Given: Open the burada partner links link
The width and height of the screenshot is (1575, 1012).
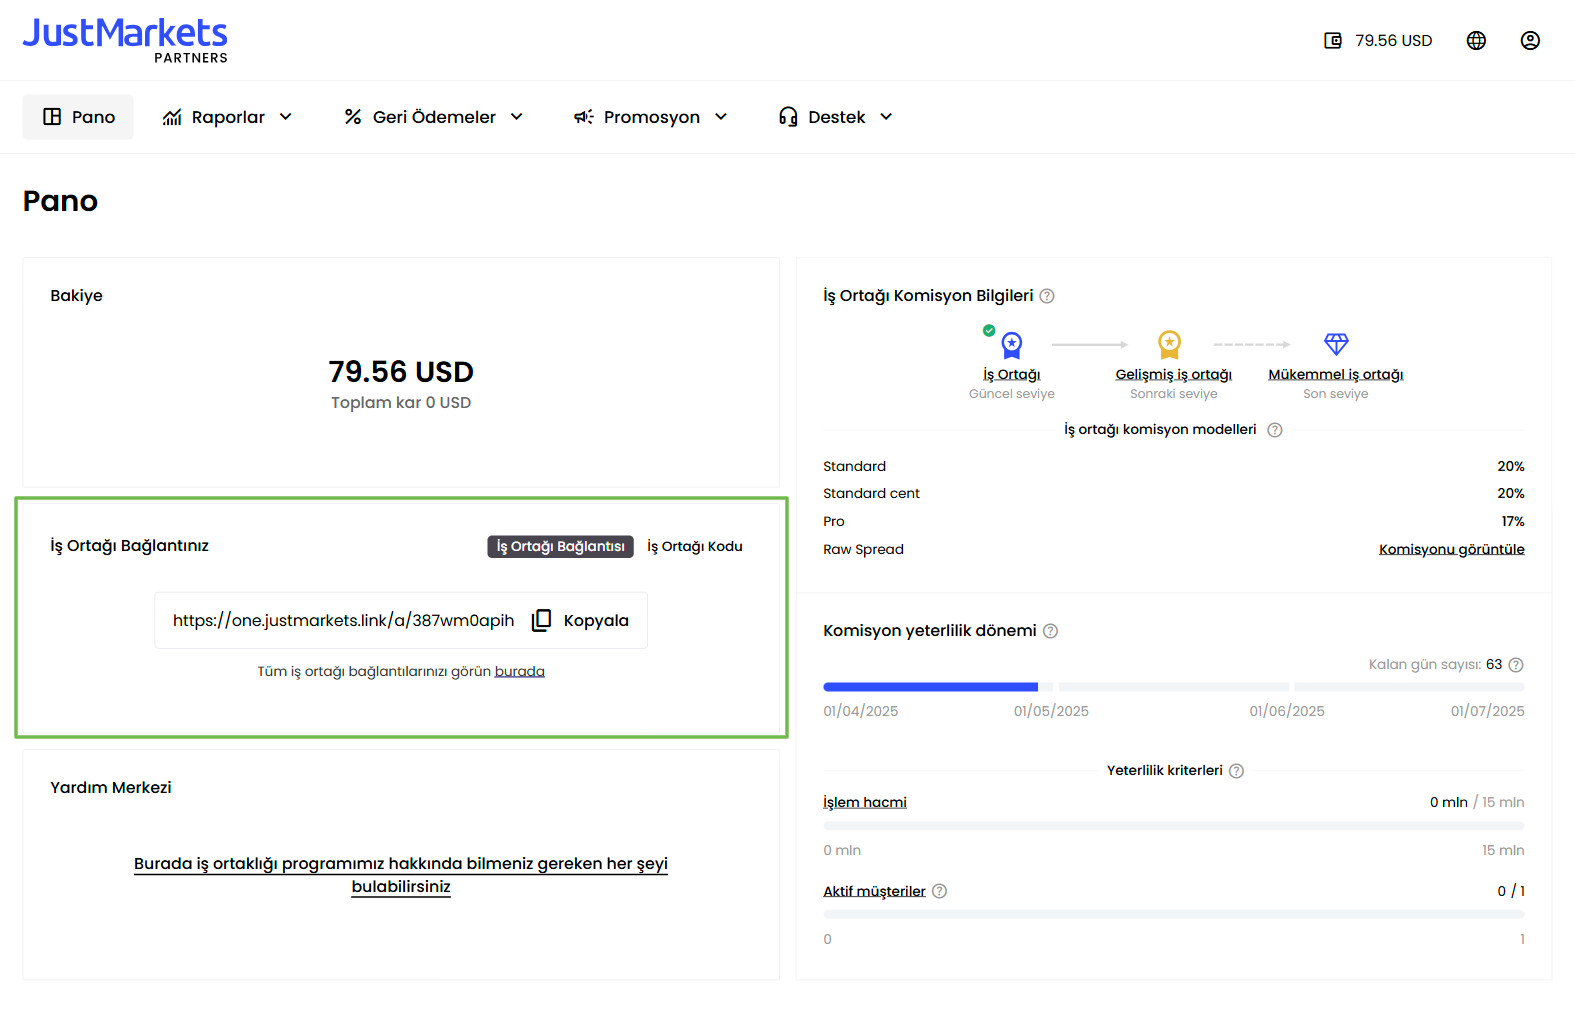Looking at the screenshot, I should [x=520, y=672].
